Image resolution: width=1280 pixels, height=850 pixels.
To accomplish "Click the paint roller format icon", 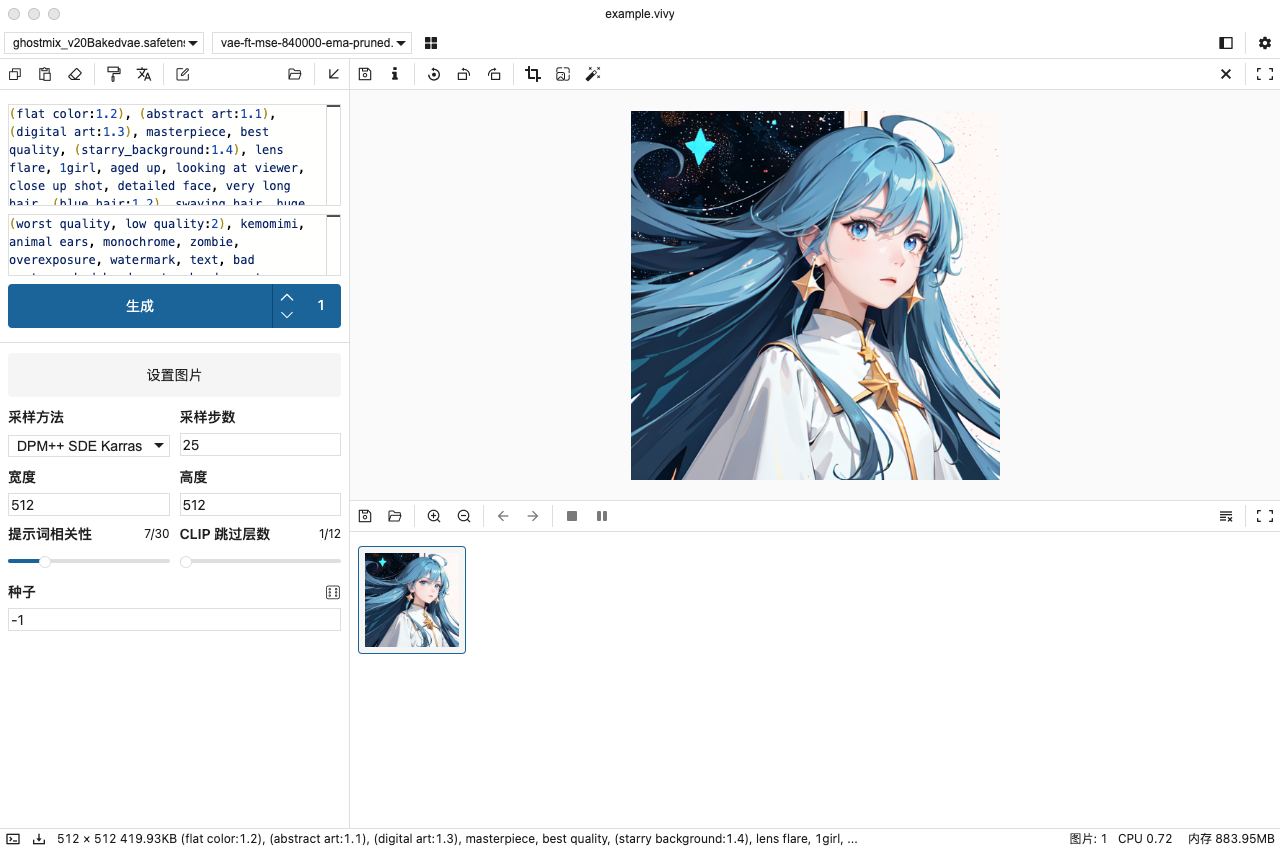I will tap(114, 74).
